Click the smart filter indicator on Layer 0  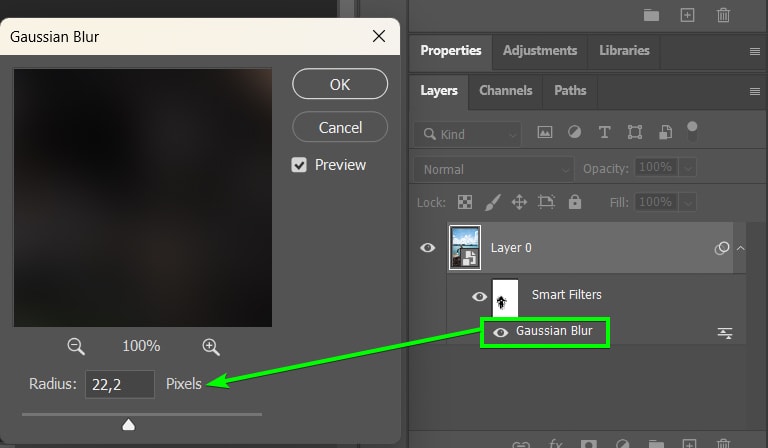click(x=721, y=248)
